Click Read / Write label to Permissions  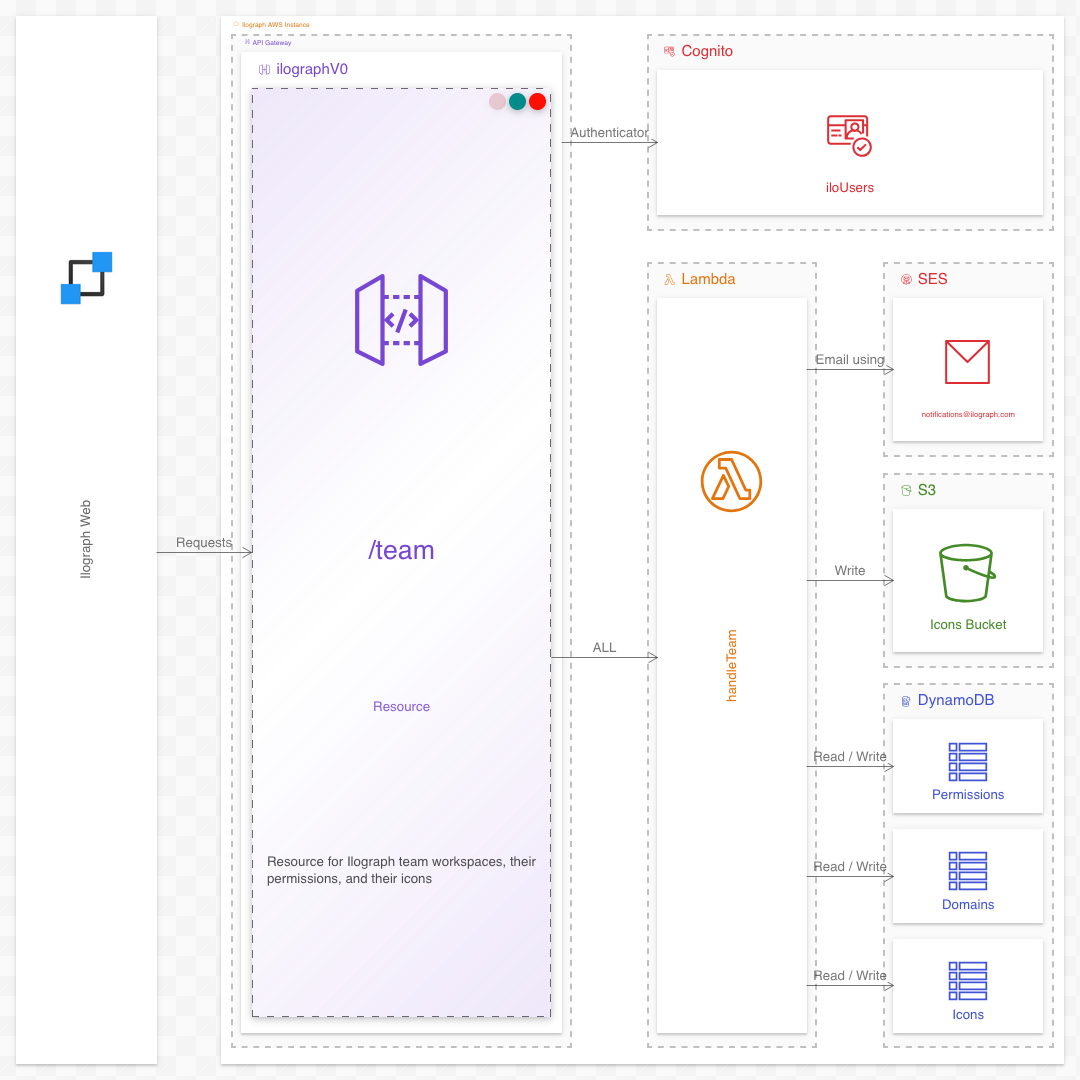pyautogui.click(x=849, y=756)
